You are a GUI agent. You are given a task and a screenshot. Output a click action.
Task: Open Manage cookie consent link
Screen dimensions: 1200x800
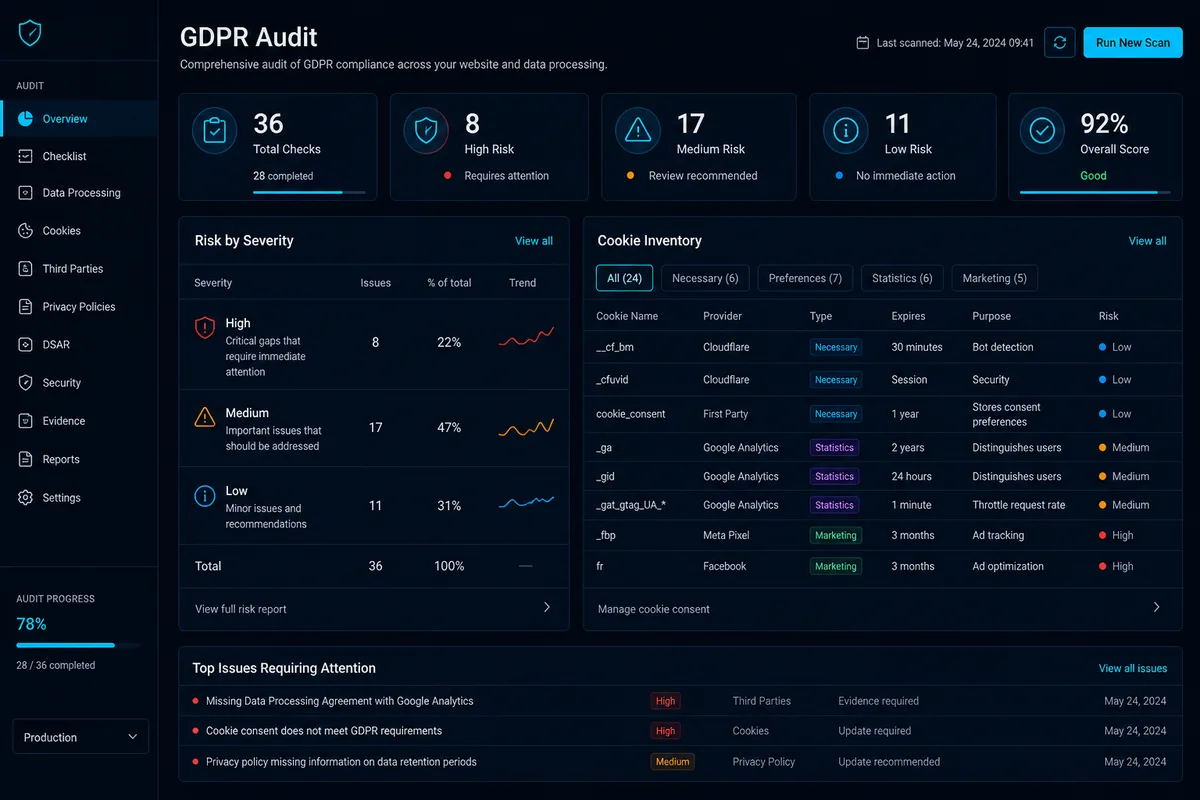pyautogui.click(x=654, y=609)
